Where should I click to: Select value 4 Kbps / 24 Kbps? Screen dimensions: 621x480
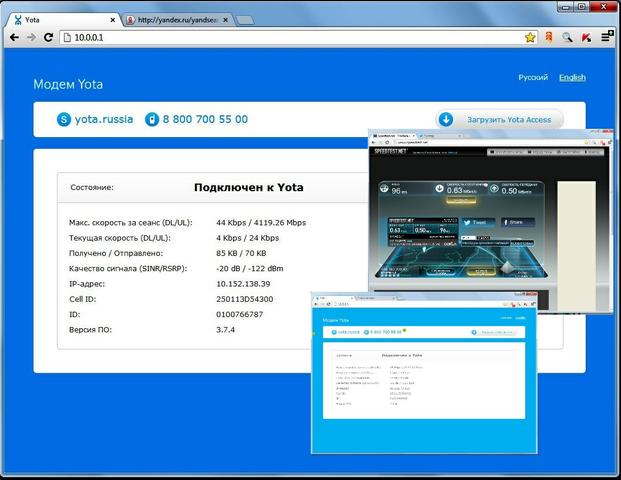[x=248, y=238]
